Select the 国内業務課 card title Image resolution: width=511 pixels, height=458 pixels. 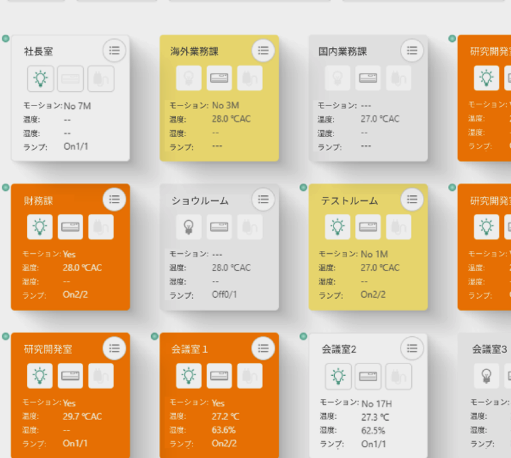(x=343, y=51)
